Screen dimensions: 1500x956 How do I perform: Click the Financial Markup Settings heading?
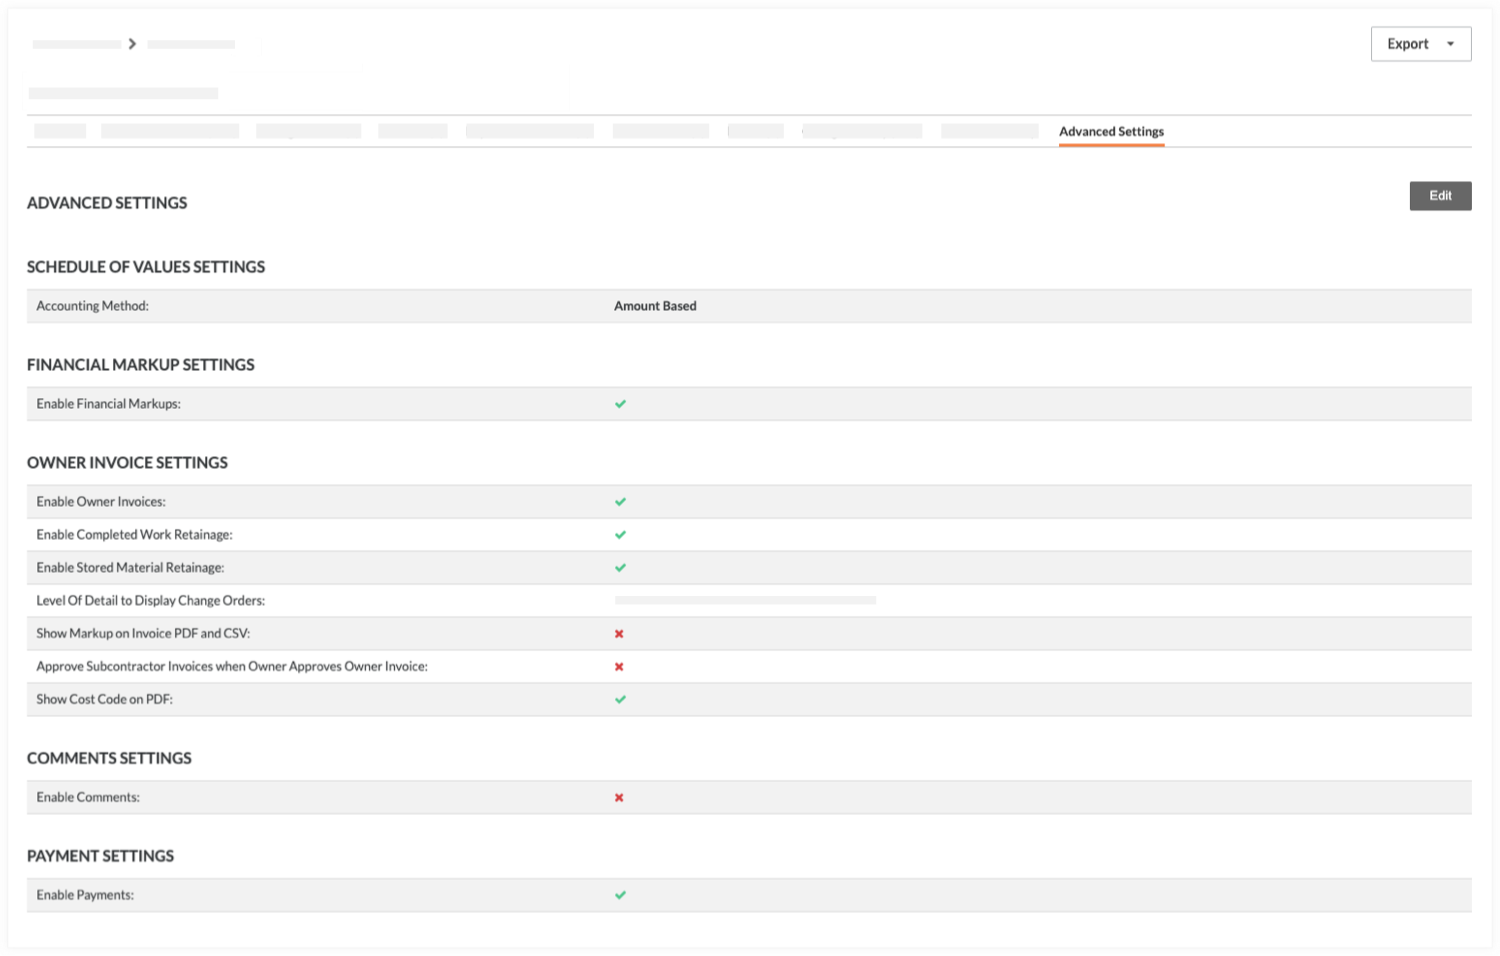pos(141,365)
